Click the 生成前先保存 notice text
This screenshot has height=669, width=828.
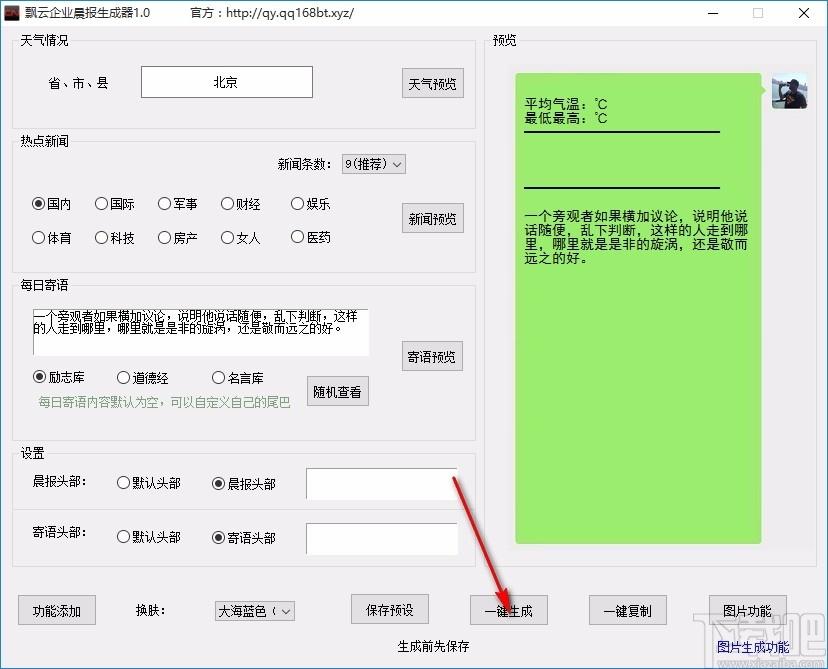[434, 646]
